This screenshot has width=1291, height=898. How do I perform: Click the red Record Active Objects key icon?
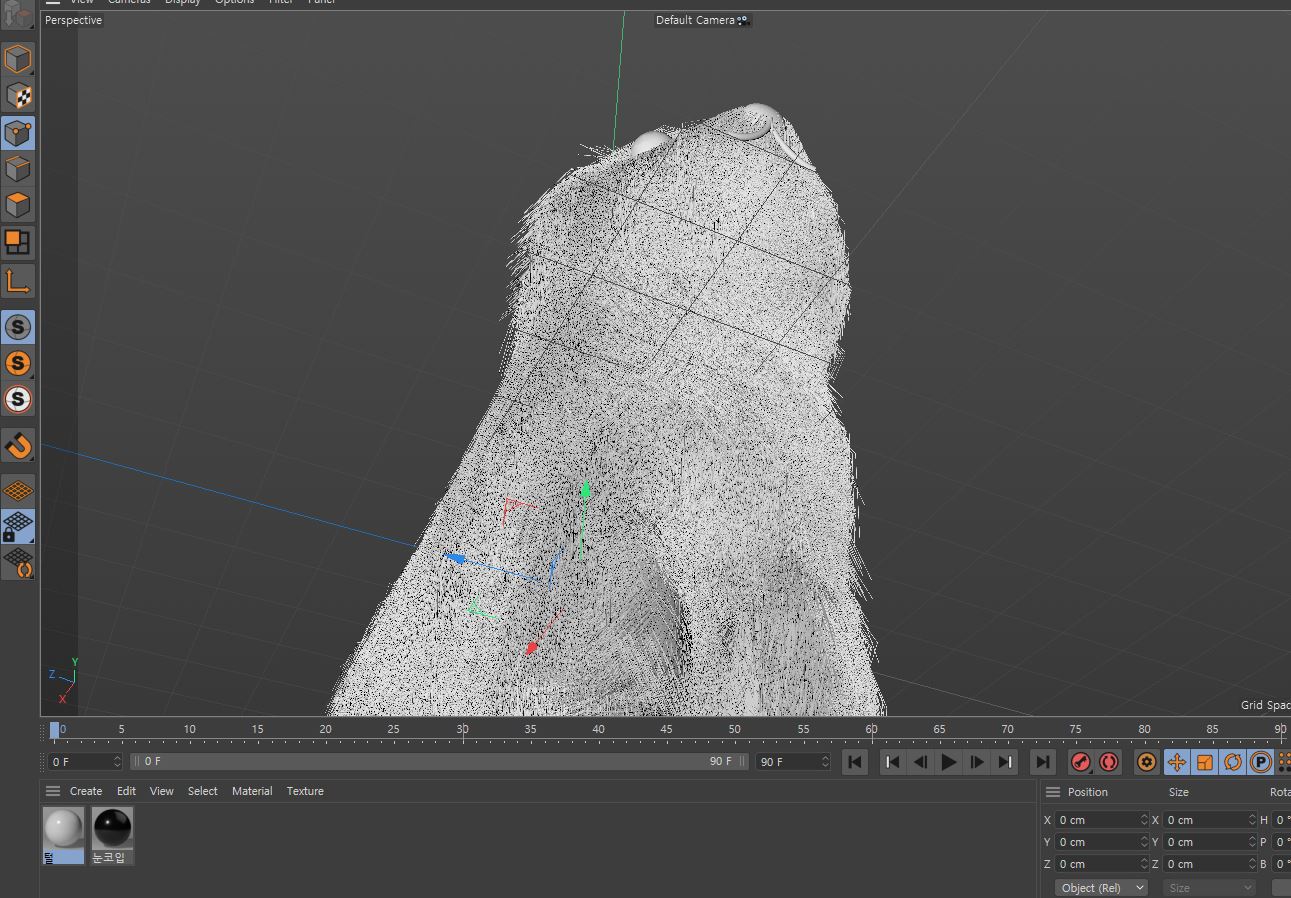(x=1081, y=762)
